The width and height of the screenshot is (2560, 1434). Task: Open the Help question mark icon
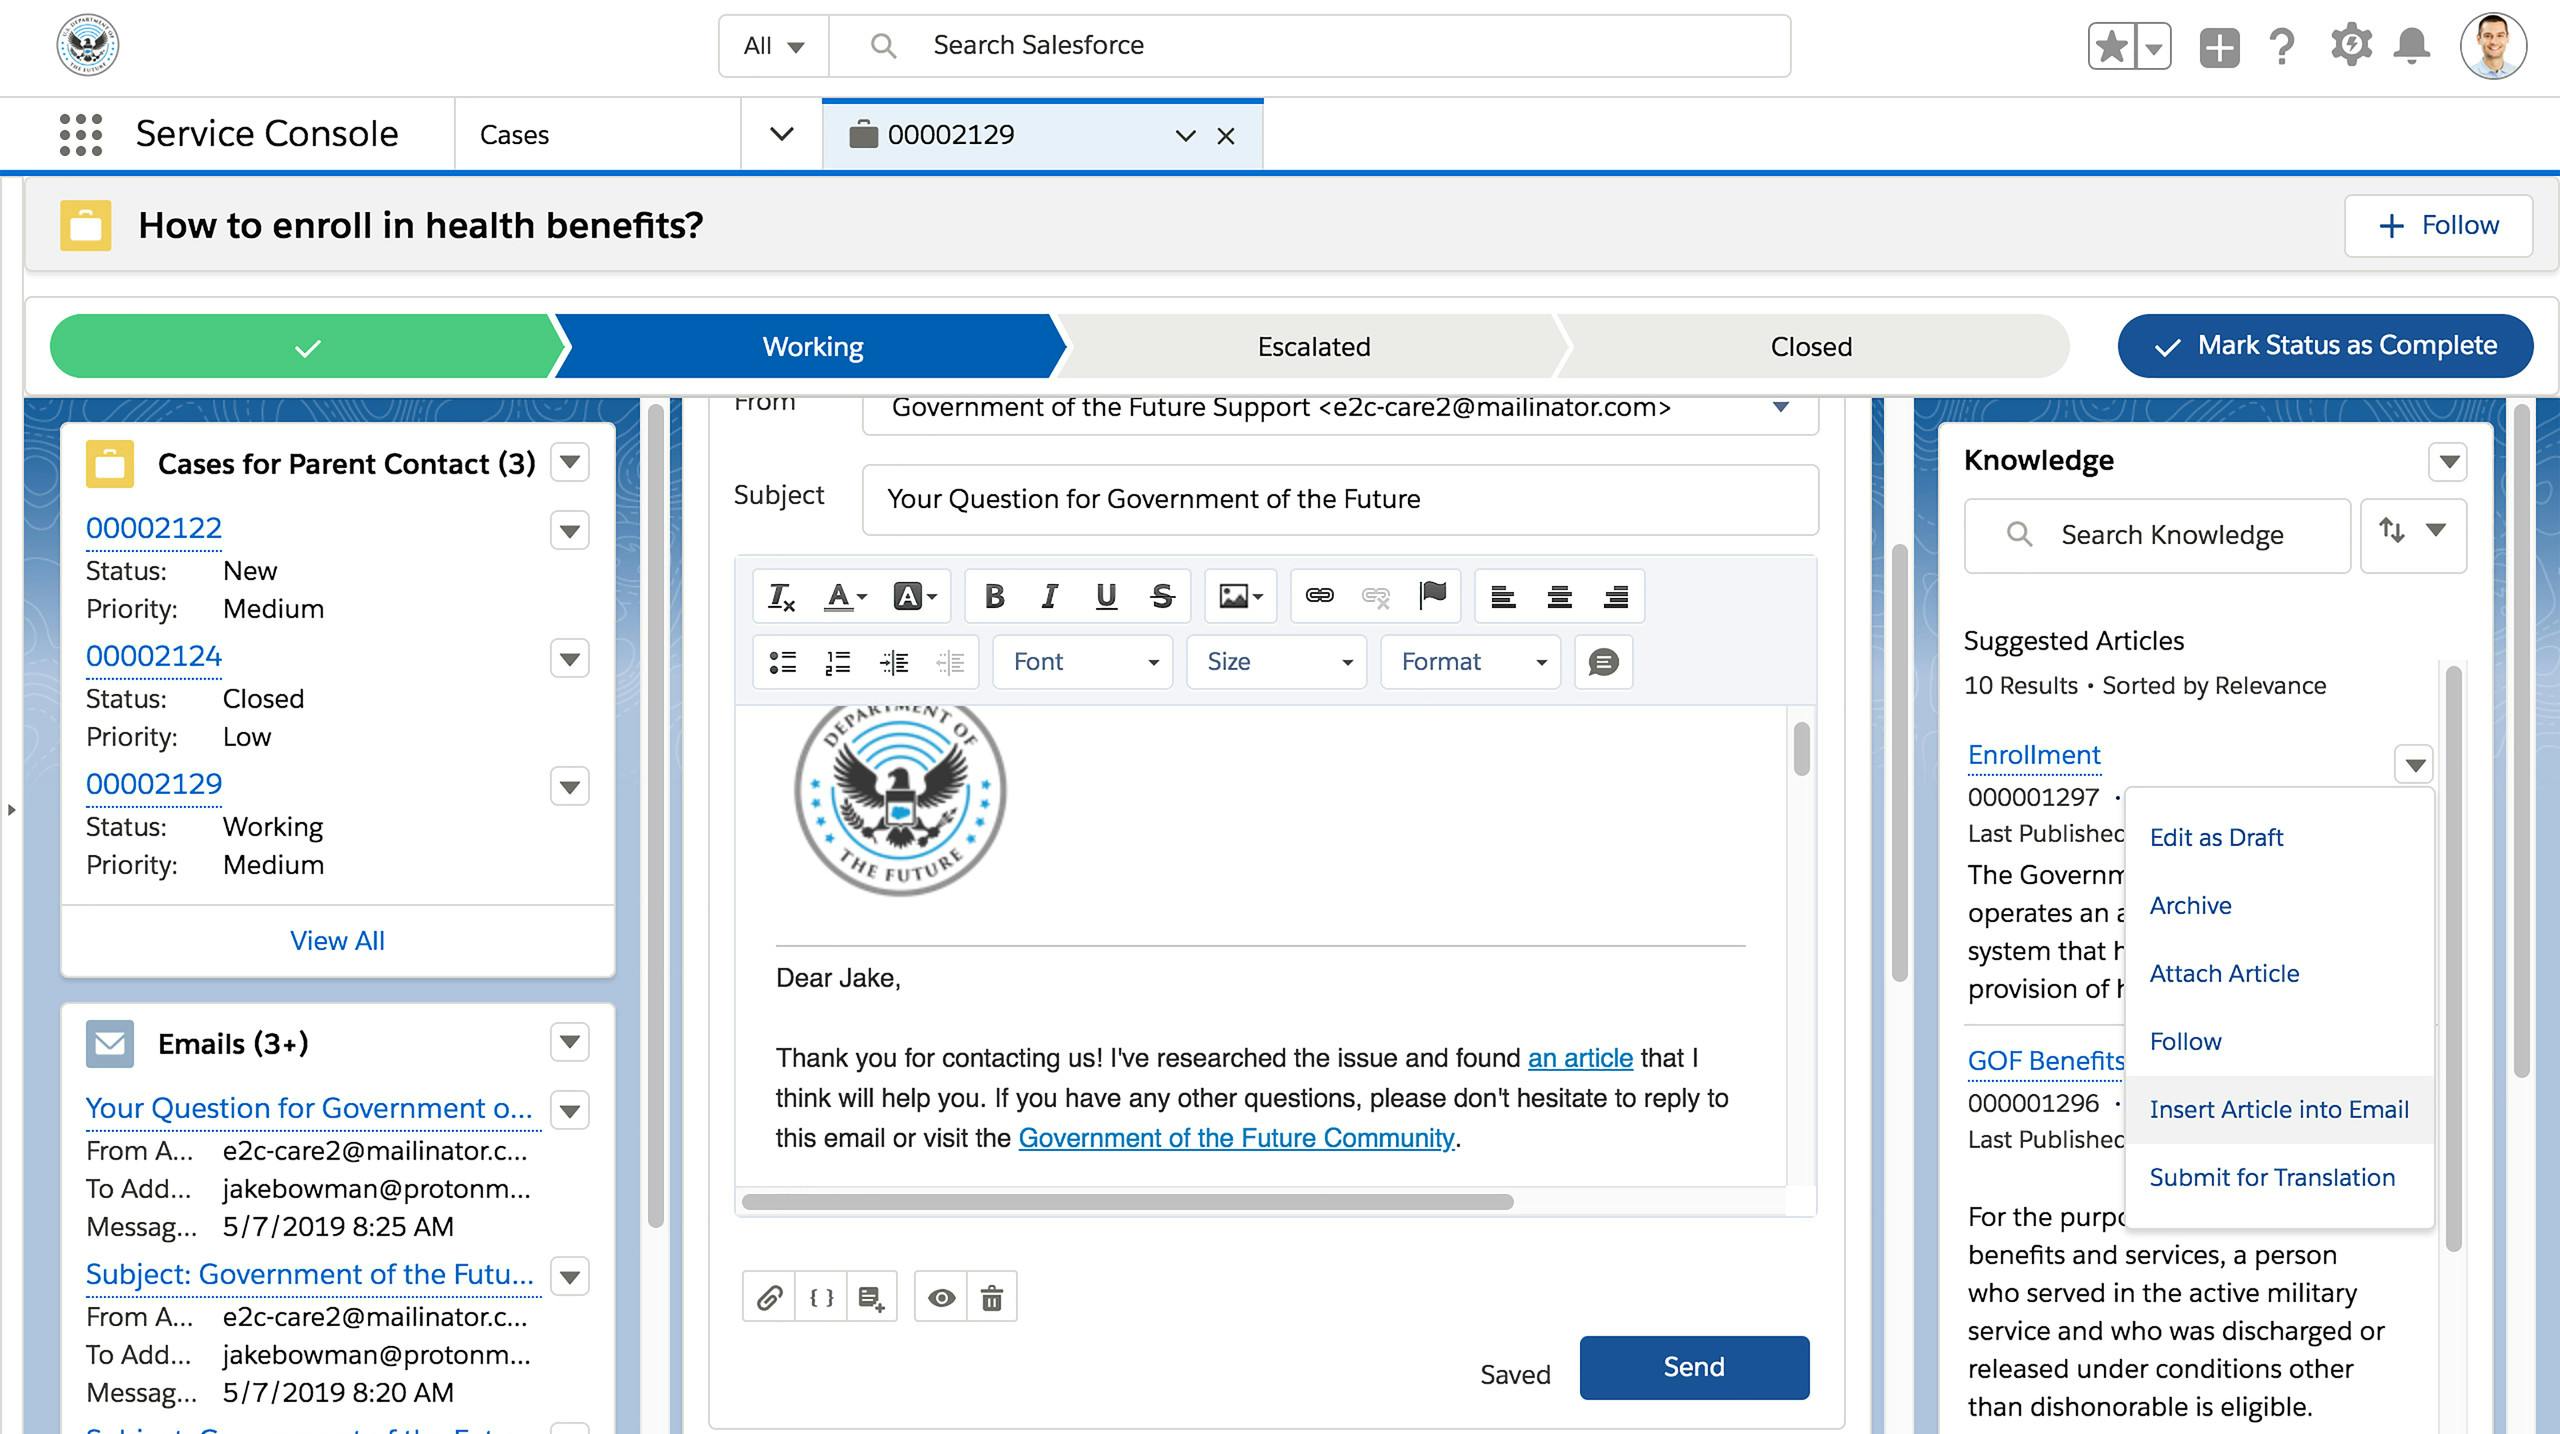(2282, 47)
